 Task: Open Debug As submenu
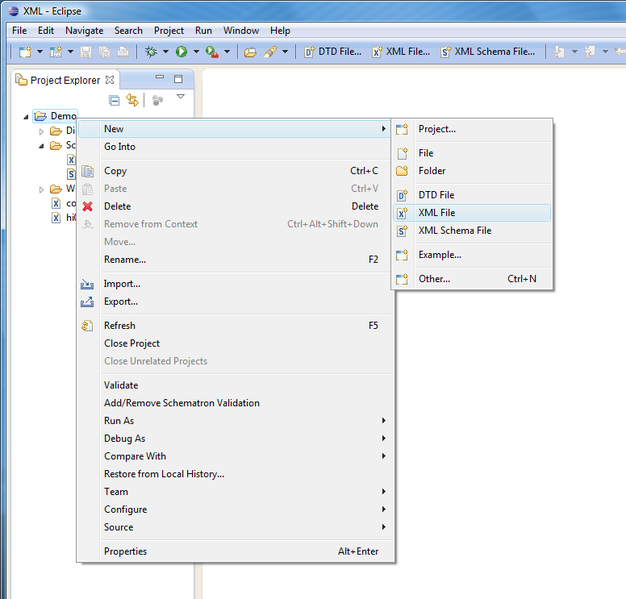[234, 438]
